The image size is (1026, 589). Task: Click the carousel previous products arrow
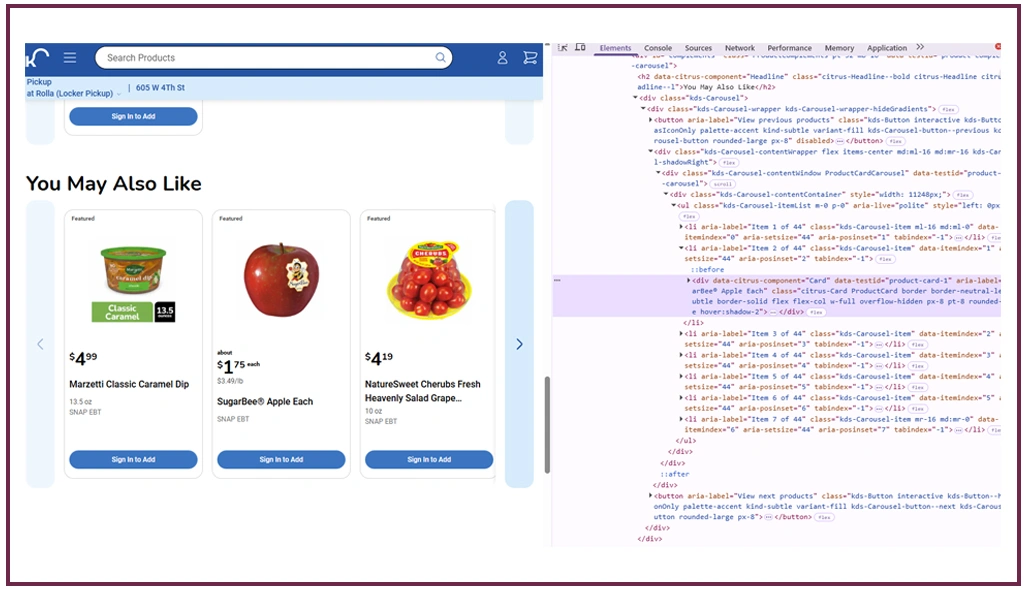tap(40, 344)
